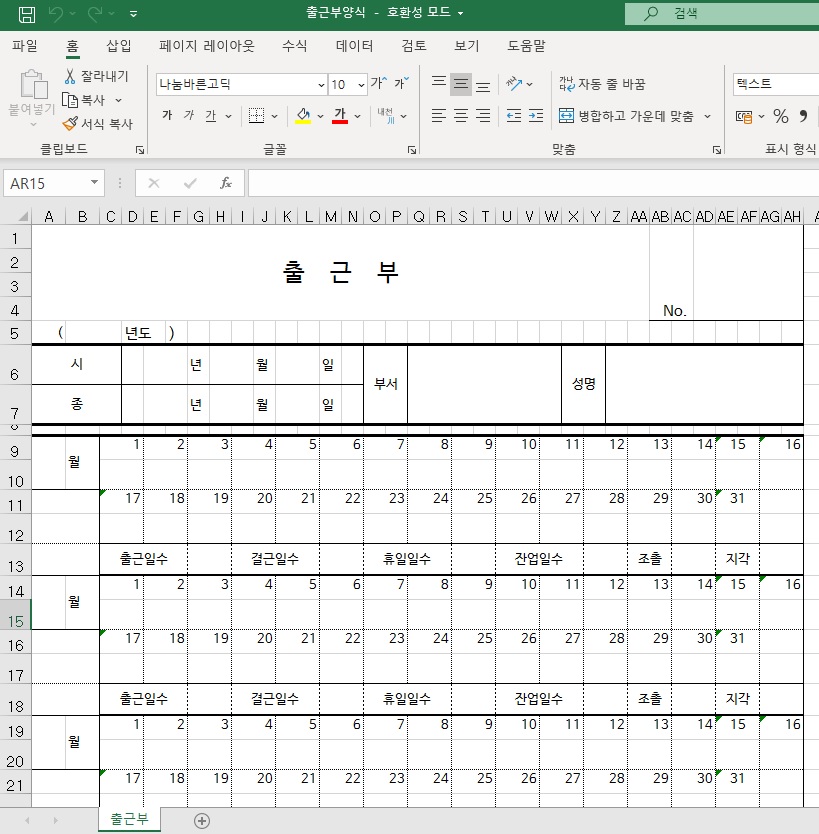Open the merge and center dropdown arrow
Image resolution: width=819 pixels, height=834 pixels.
pos(707,115)
